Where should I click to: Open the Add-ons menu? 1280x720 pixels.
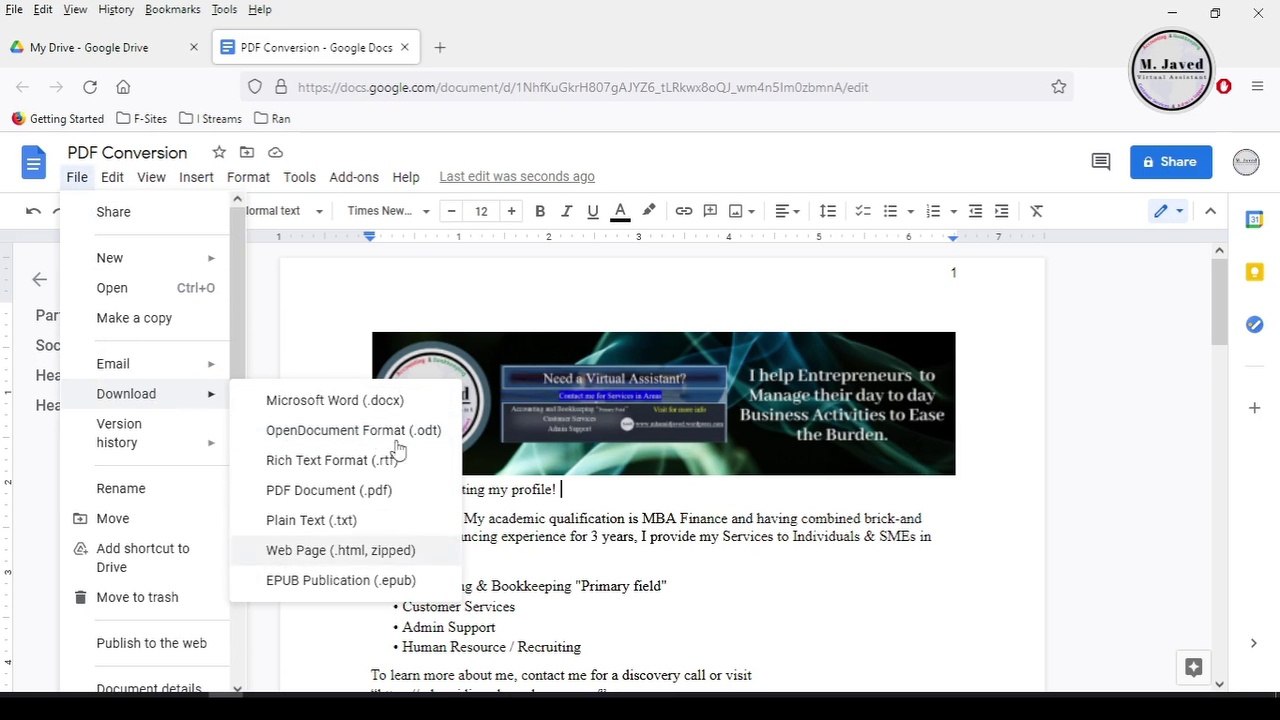pyautogui.click(x=354, y=177)
